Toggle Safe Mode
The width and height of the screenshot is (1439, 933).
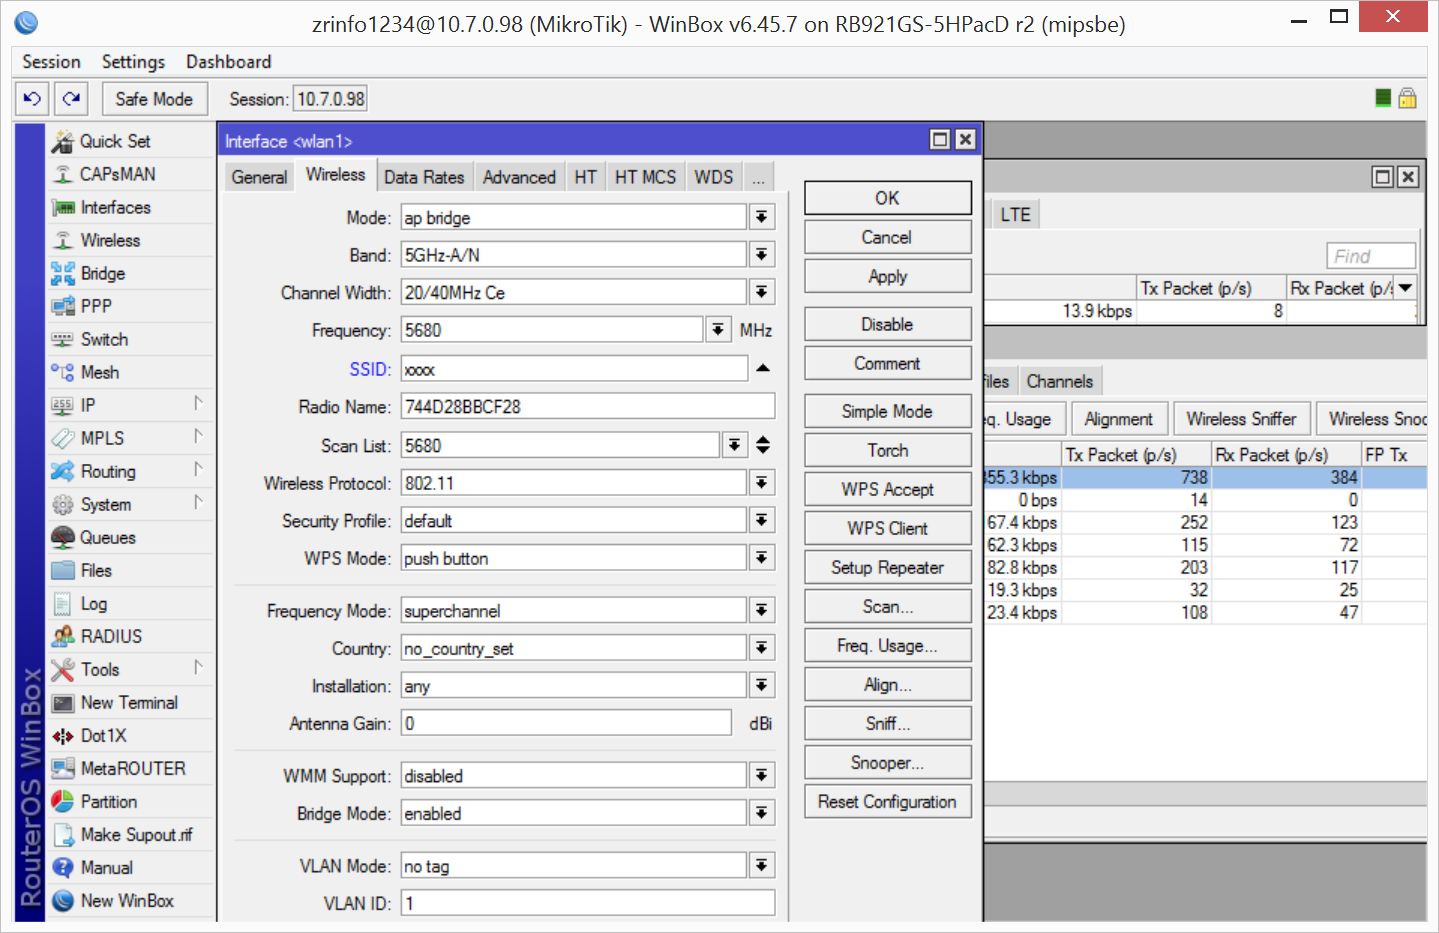tap(154, 99)
